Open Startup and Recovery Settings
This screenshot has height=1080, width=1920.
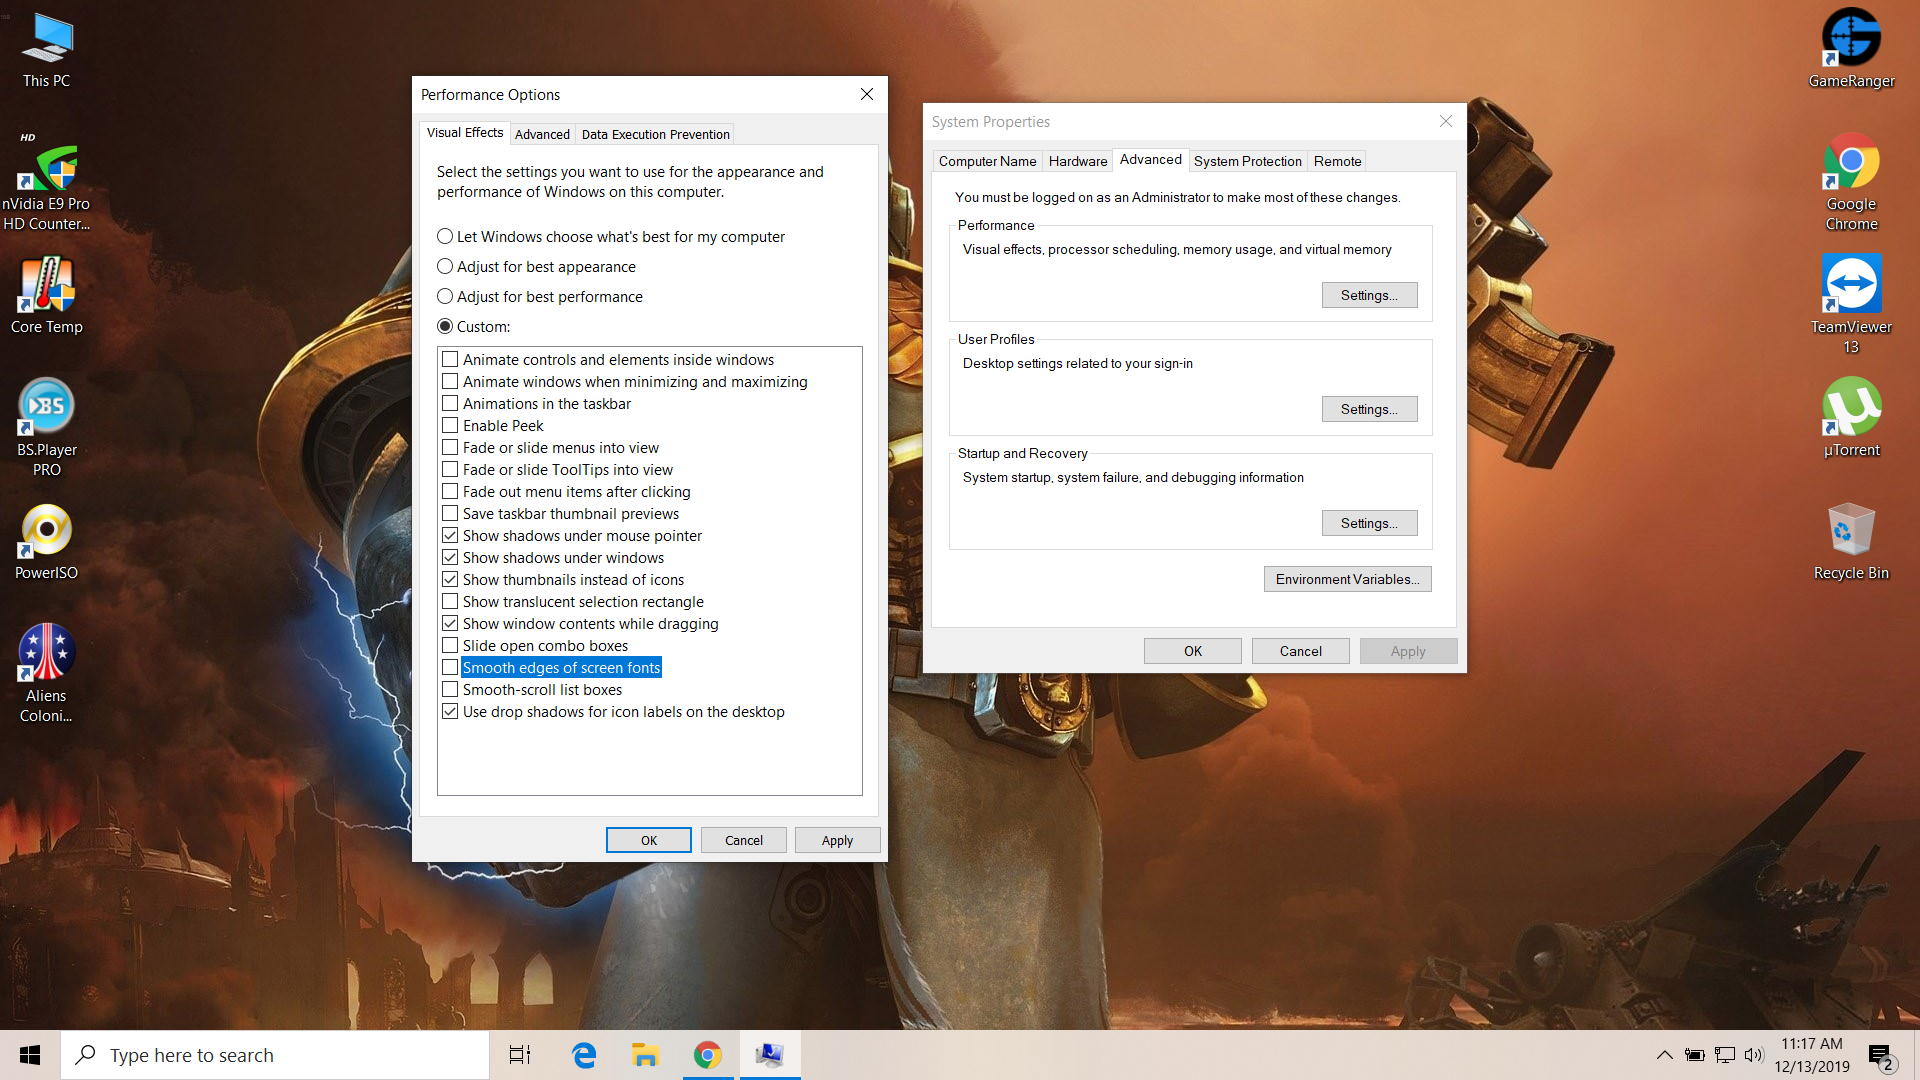click(1369, 523)
